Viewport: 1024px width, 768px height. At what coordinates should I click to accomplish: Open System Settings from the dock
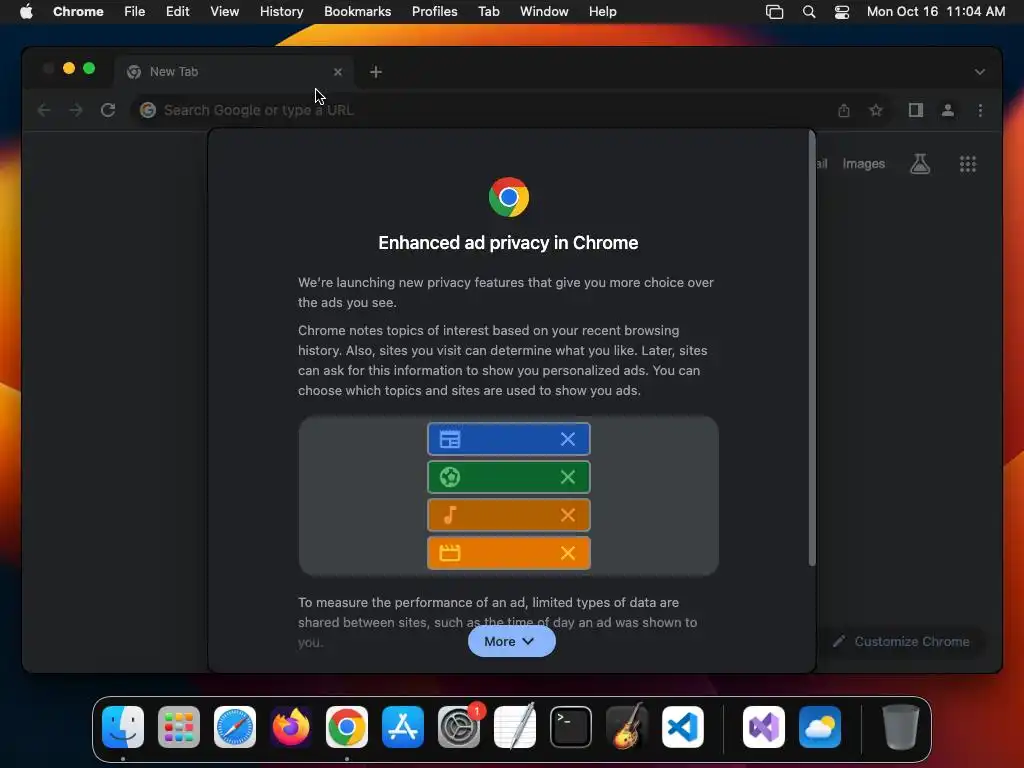pos(459,727)
